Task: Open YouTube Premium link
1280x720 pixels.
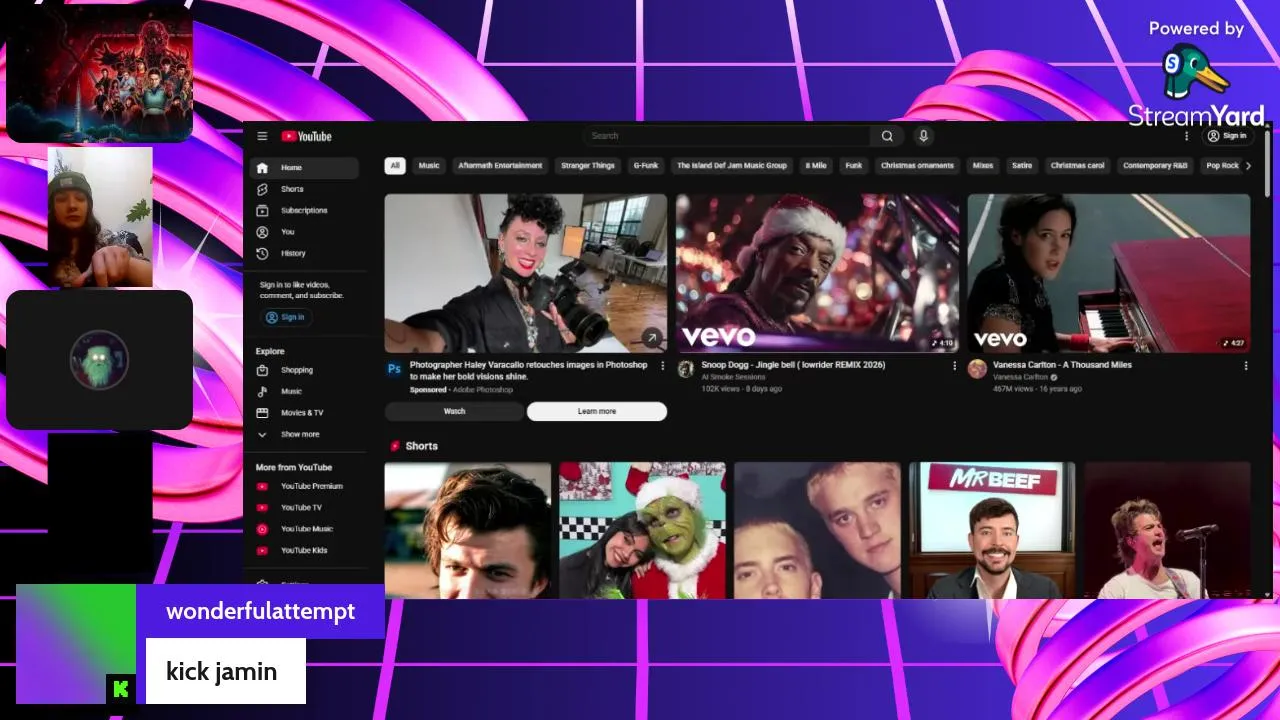Action: tap(304, 486)
